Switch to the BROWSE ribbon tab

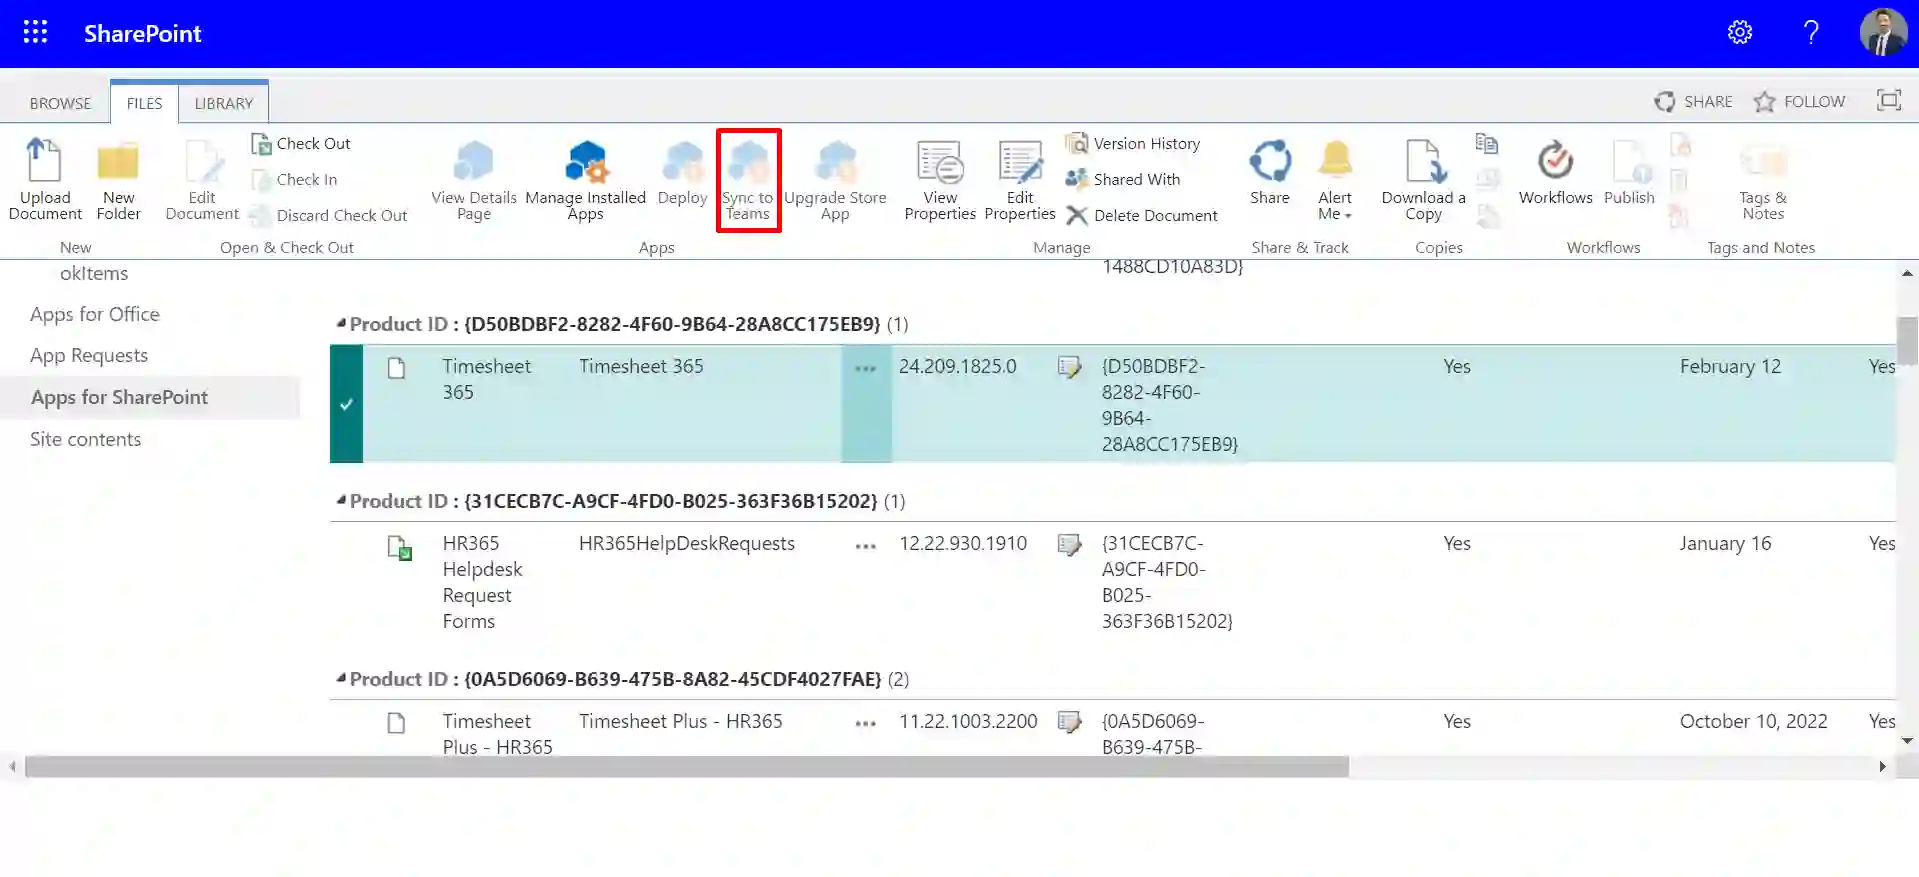(x=60, y=103)
